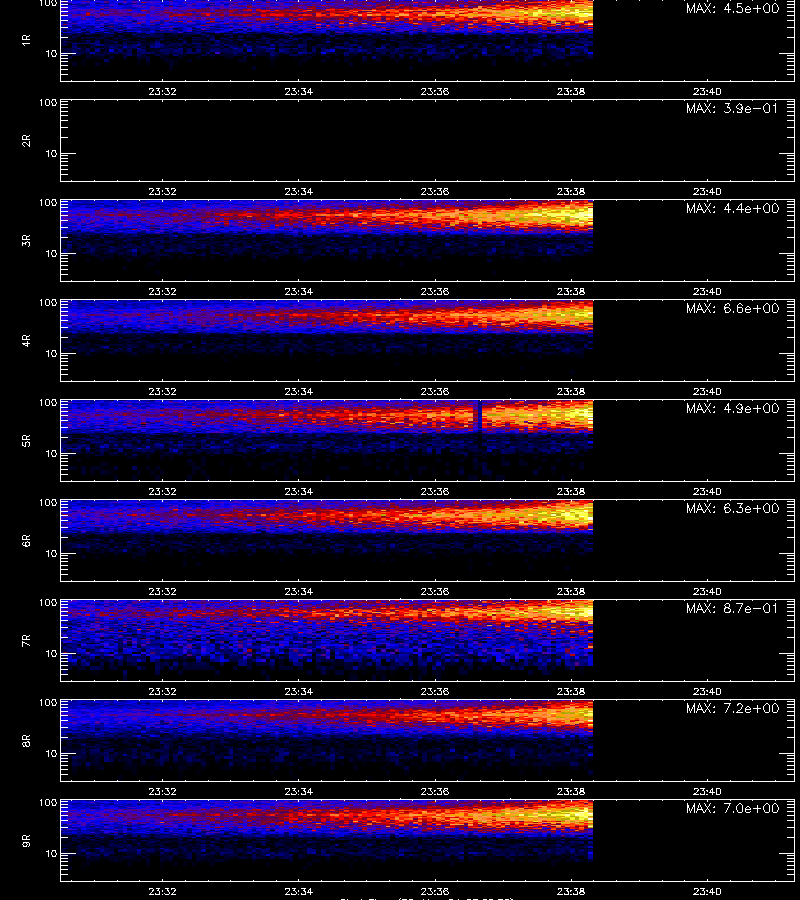This screenshot has width=800, height=900.
Task: Select the 'MAX: 6.3e+00' value text
Action: tap(732, 509)
